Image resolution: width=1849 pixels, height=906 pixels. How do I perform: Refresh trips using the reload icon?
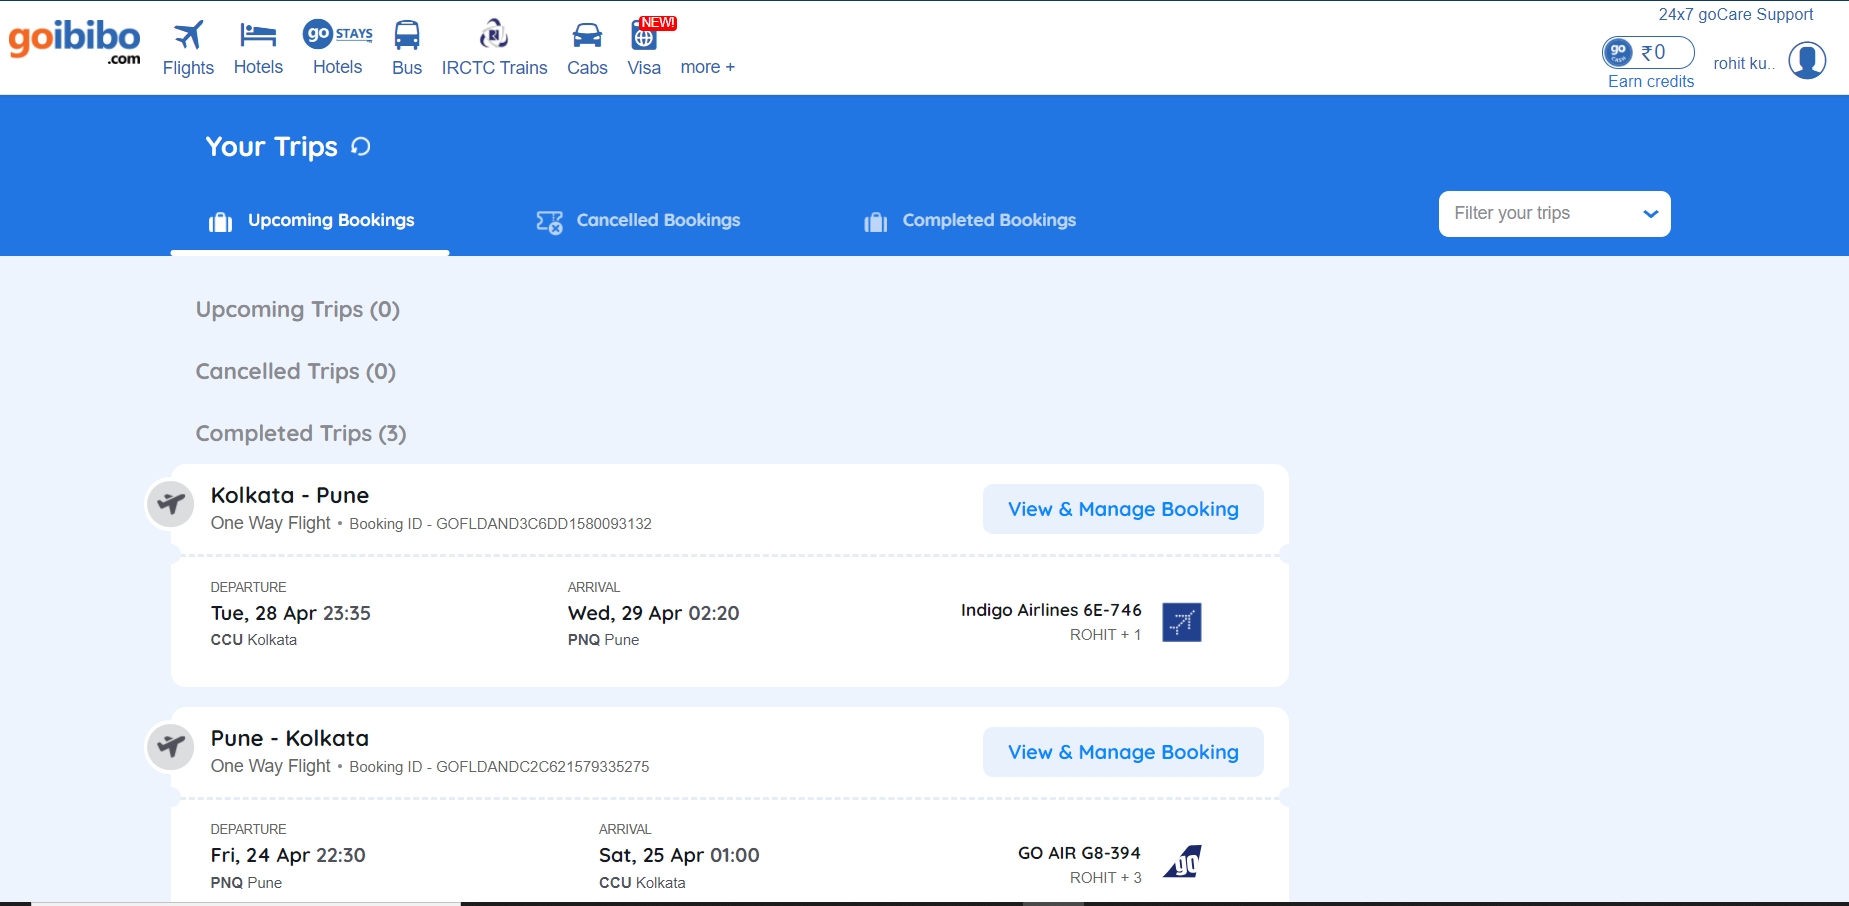[360, 146]
